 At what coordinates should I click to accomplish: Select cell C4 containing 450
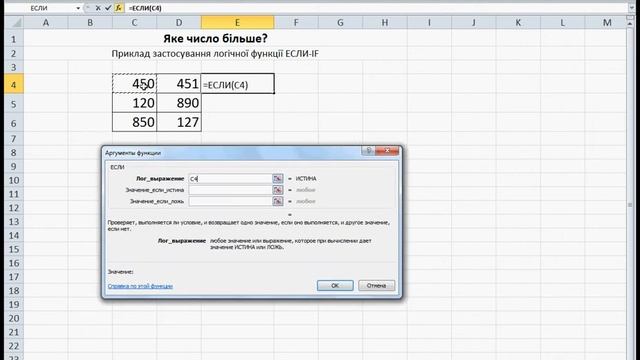pos(134,84)
